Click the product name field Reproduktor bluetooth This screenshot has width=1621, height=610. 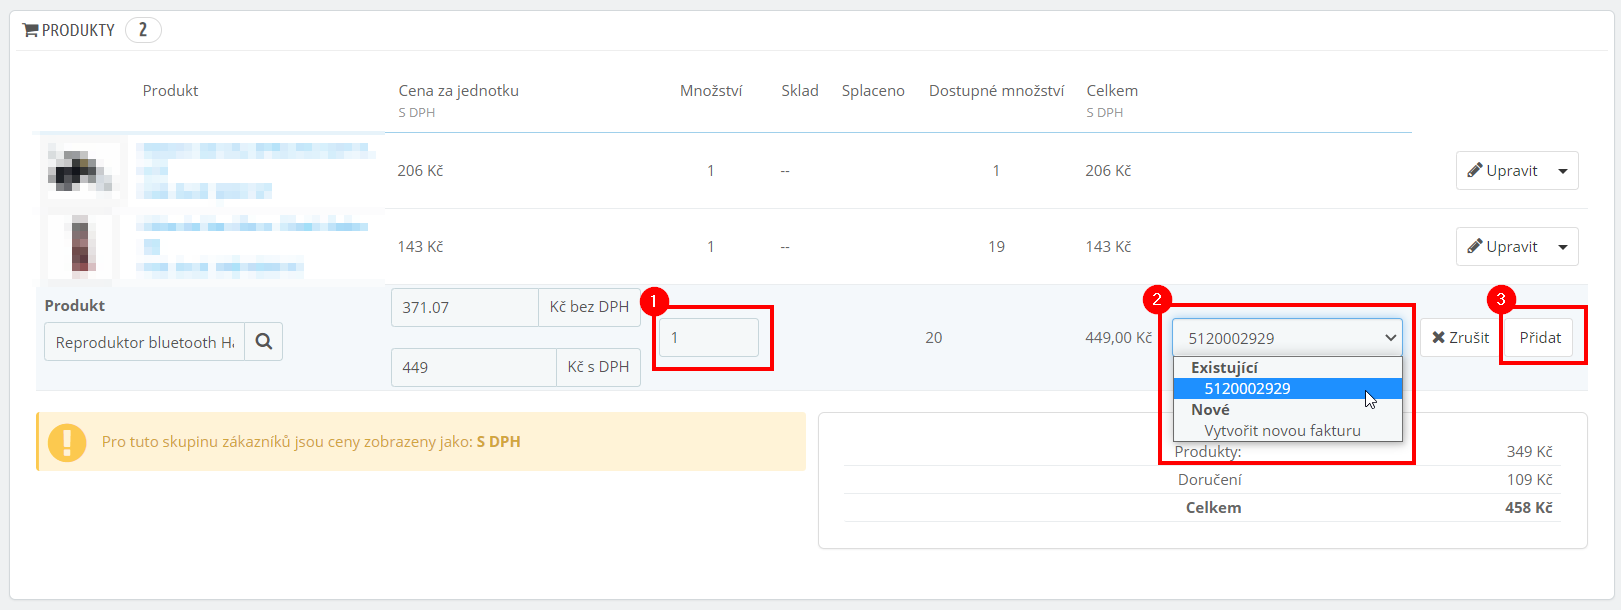pyautogui.click(x=145, y=341)
